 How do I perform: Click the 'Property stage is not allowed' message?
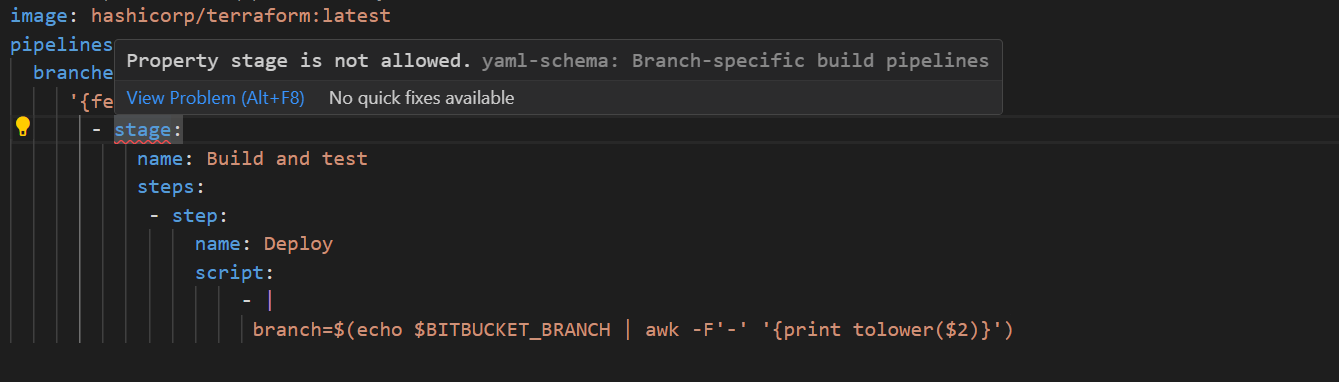pos(298,61)
